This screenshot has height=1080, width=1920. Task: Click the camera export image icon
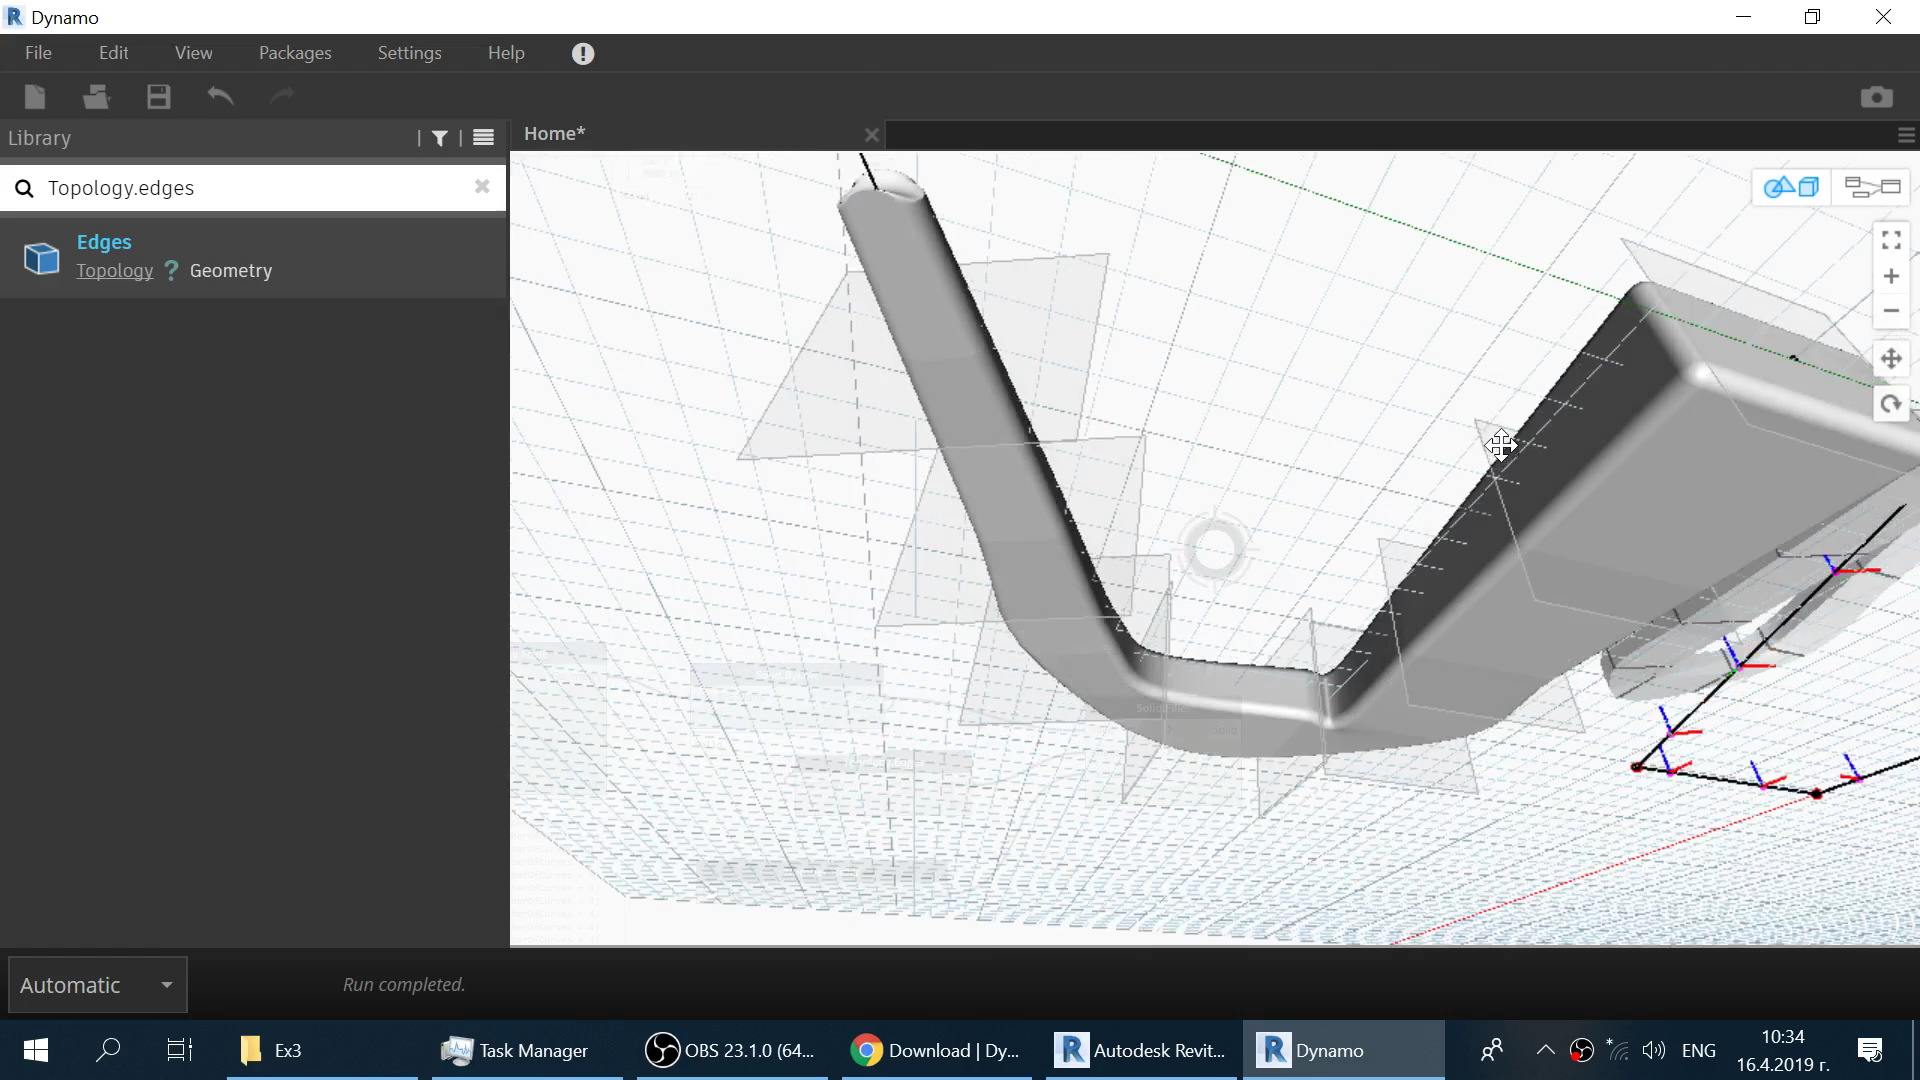pos(1876,96)
